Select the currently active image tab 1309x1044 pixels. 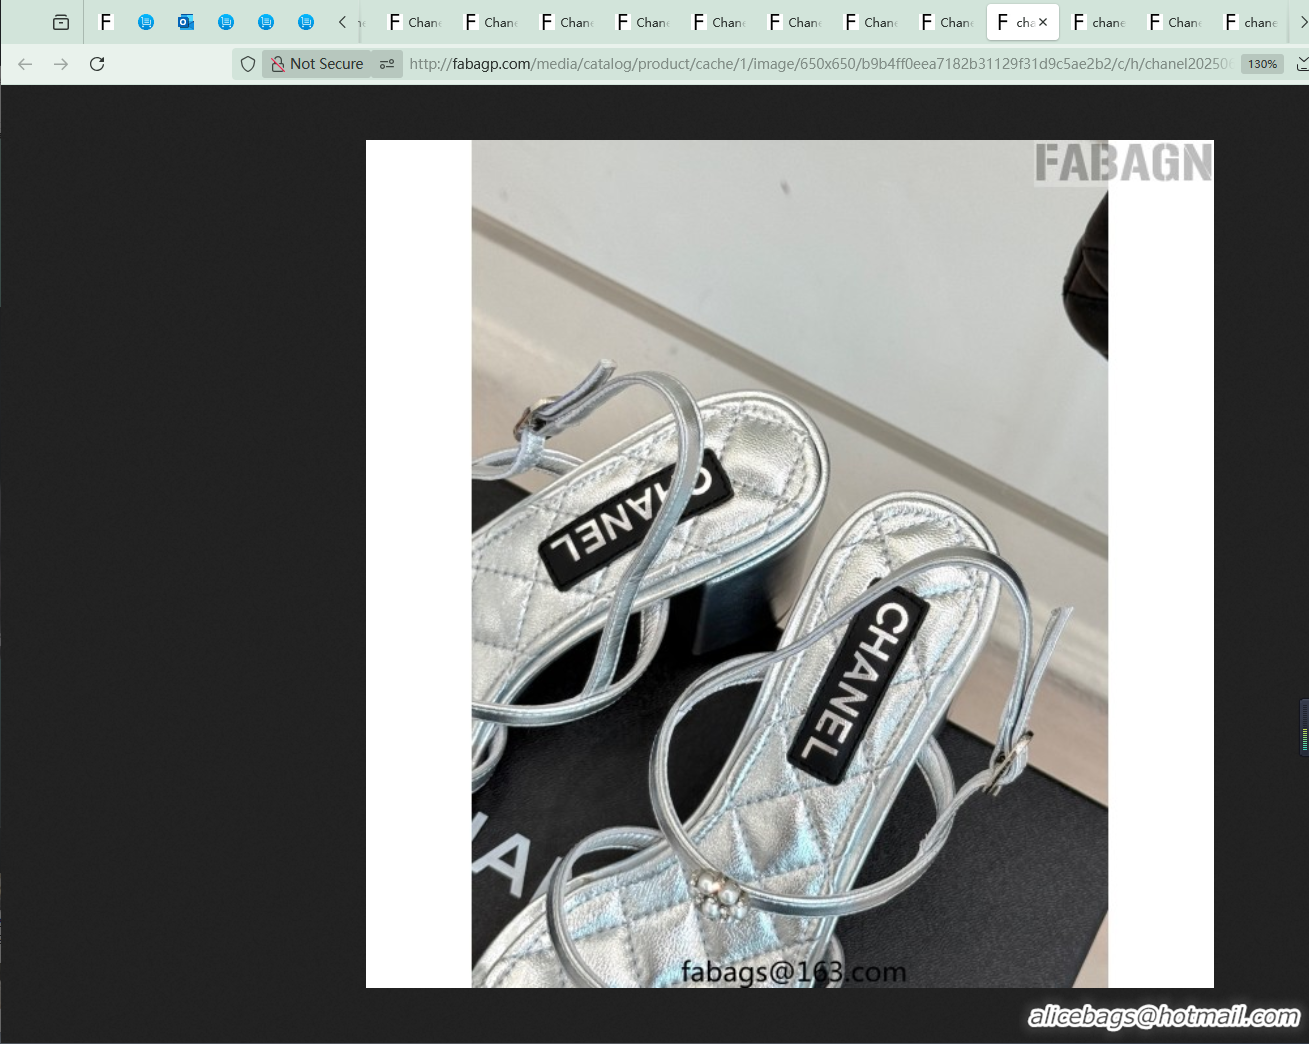pos(1022,22)
